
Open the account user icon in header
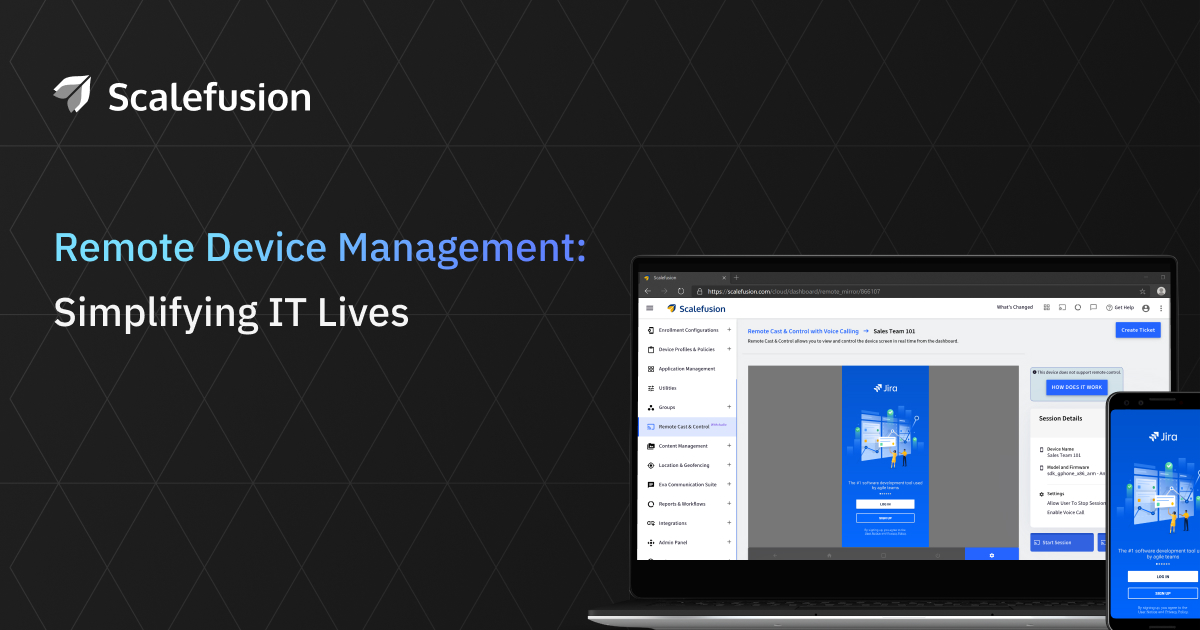pyautogui.click(x=1146, y=308)
